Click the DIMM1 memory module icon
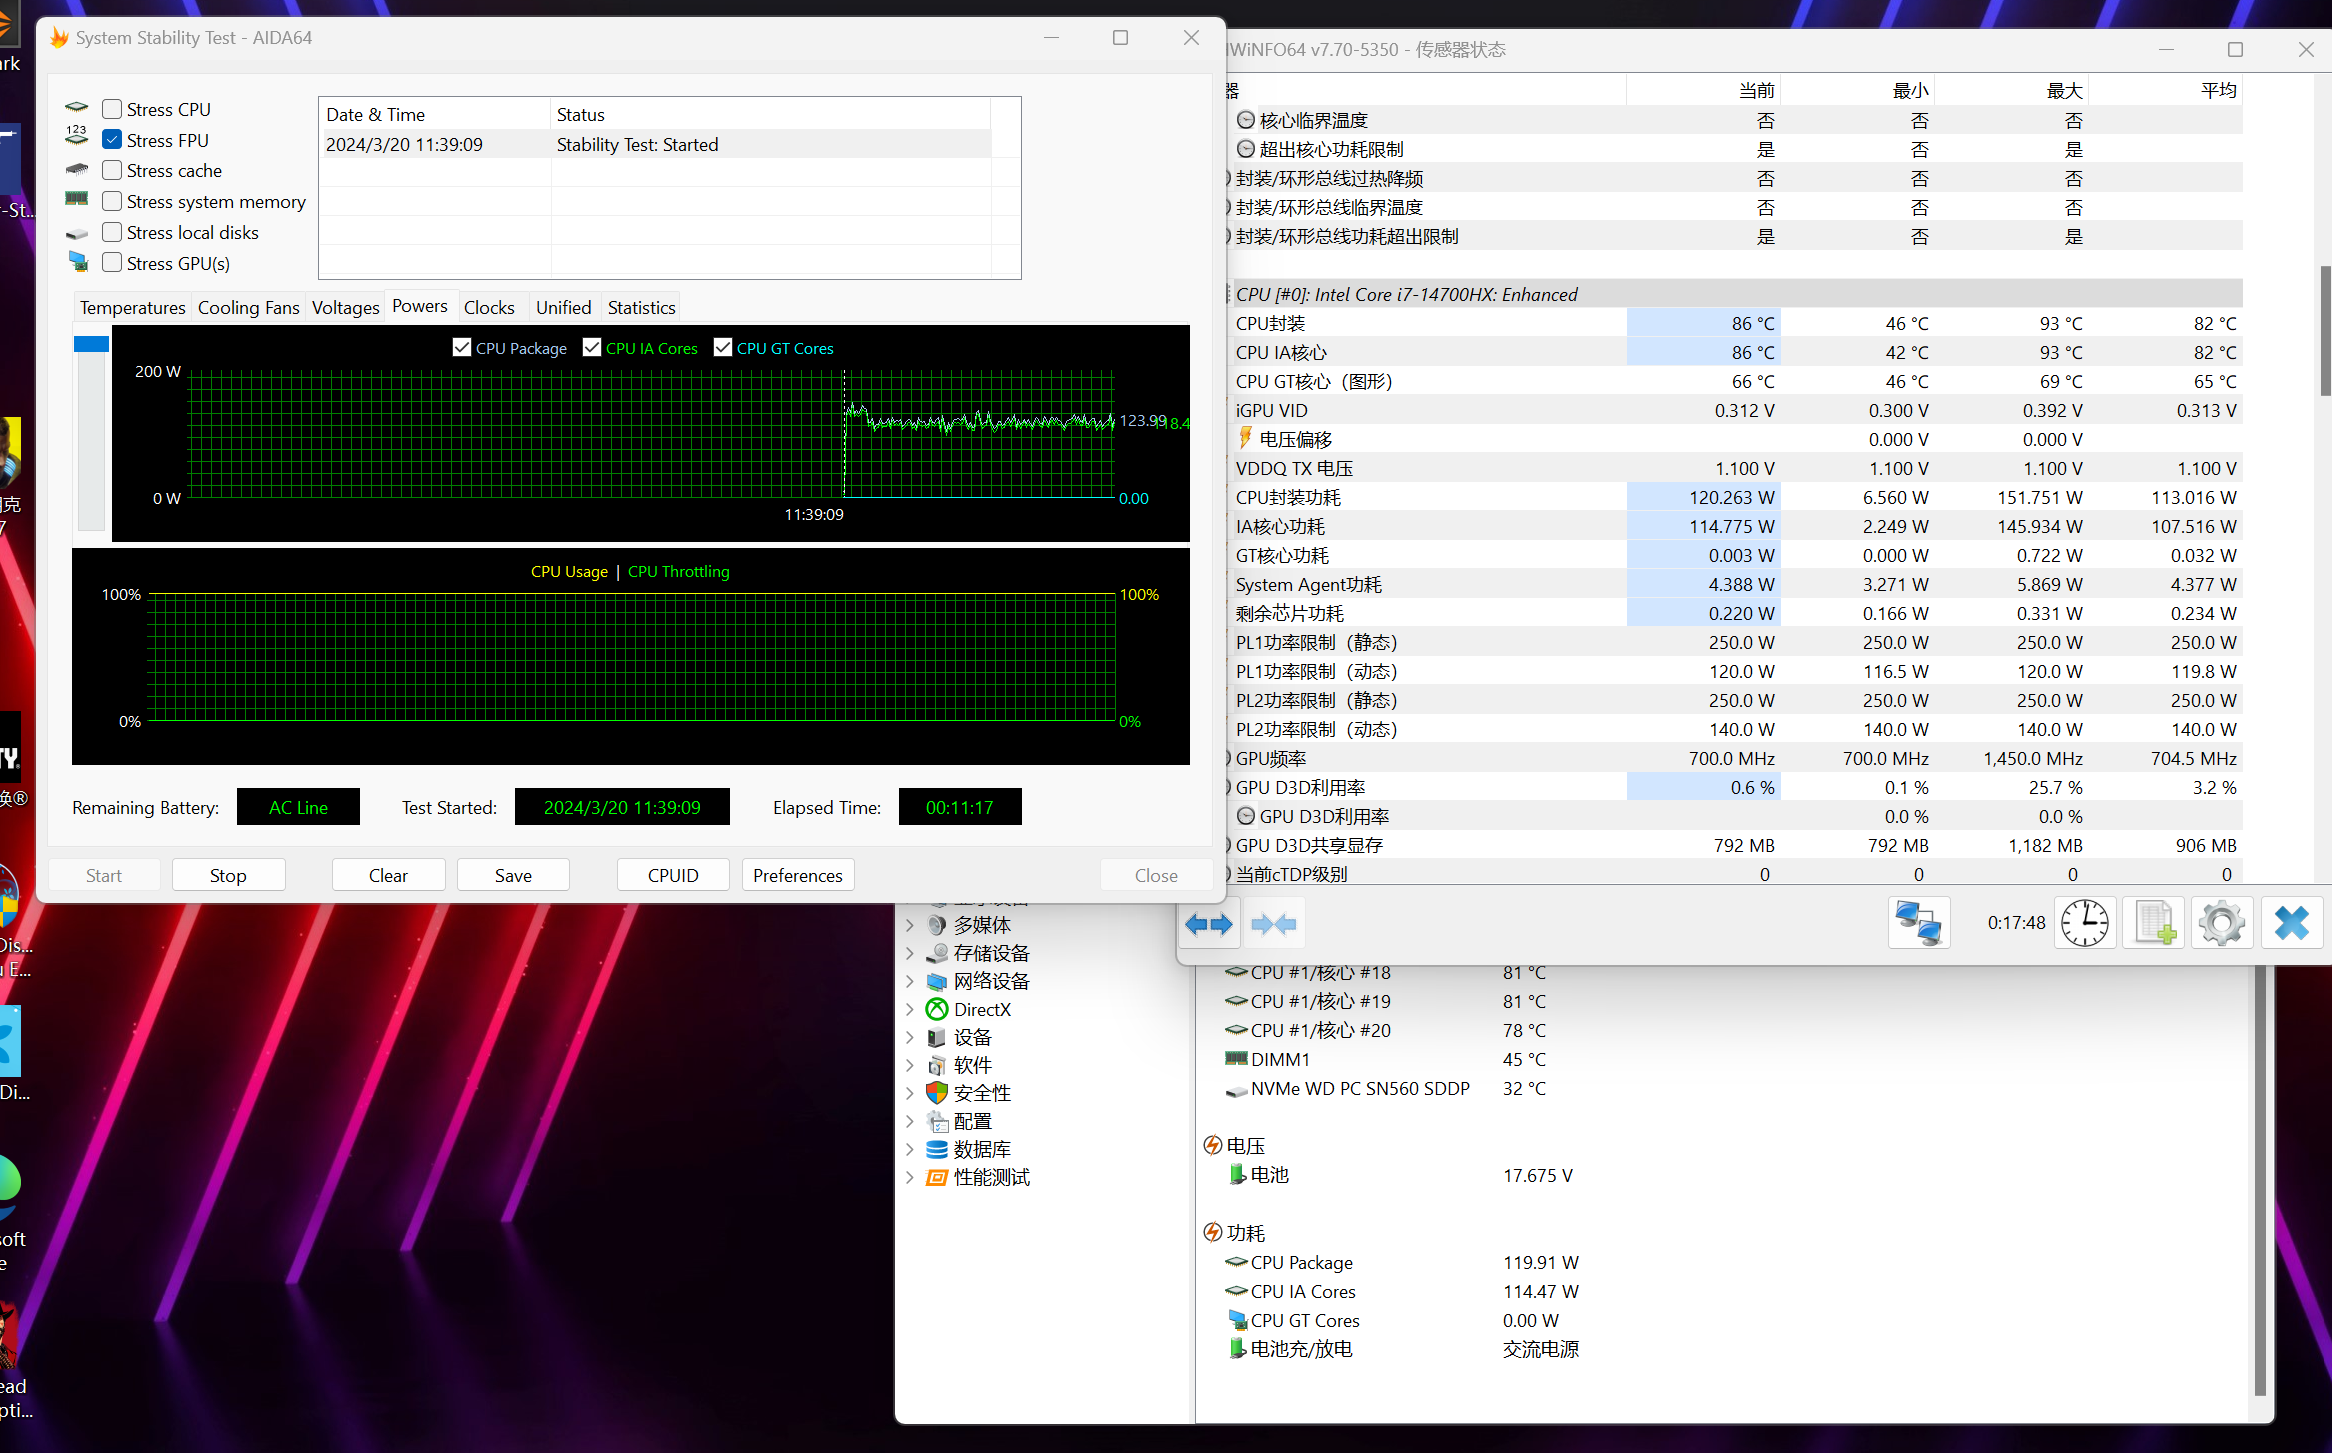The width and height of the screenshot is (2332, 1453). coord(1237,1058)
